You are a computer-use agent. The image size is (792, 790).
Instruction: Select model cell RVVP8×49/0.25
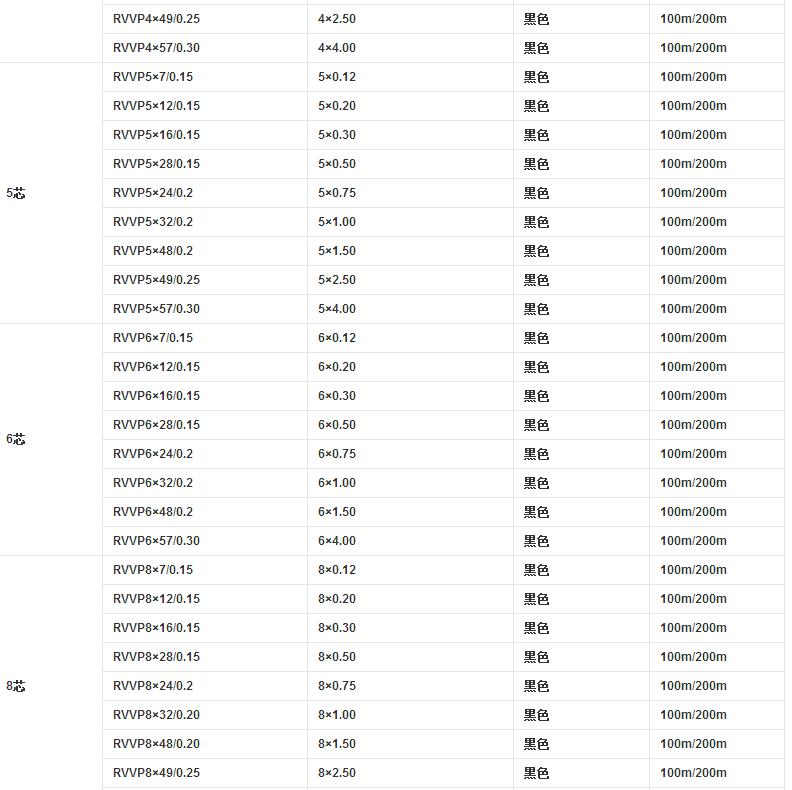point(156,773)
